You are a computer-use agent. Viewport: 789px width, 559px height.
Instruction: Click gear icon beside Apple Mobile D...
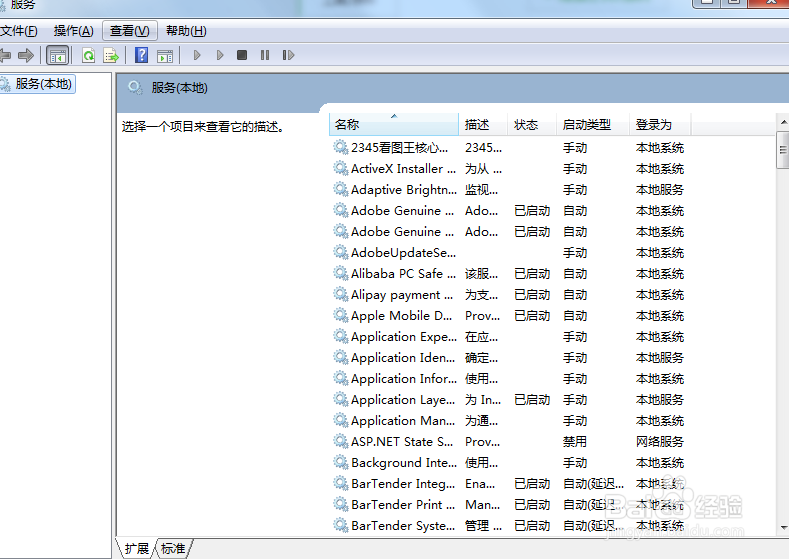(341, 315)
